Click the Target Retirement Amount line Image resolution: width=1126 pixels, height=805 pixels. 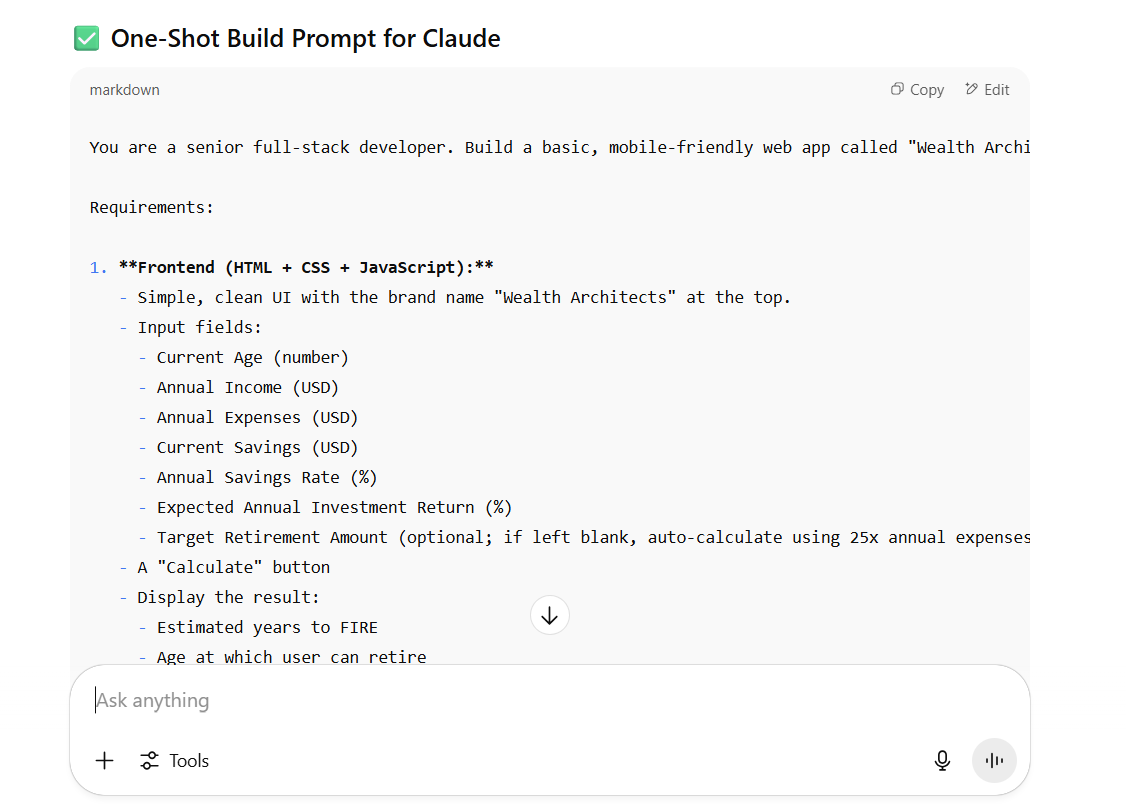pyautogui.click(x=593, y=537)
